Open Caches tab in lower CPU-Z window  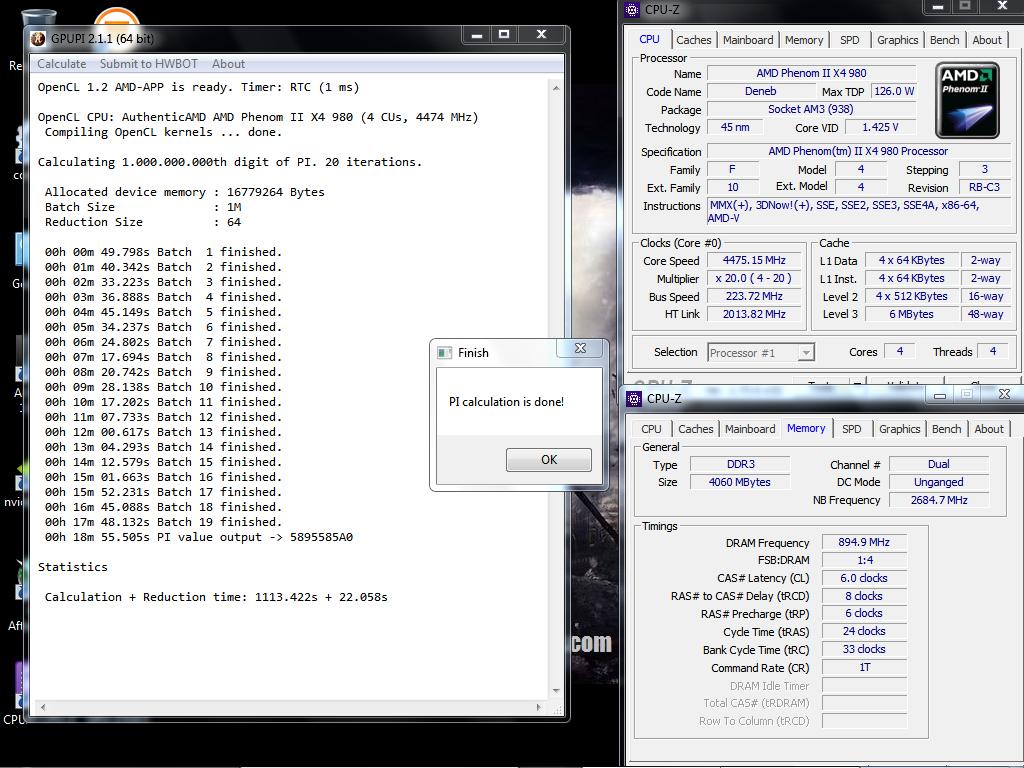click(x=696, y=429)
